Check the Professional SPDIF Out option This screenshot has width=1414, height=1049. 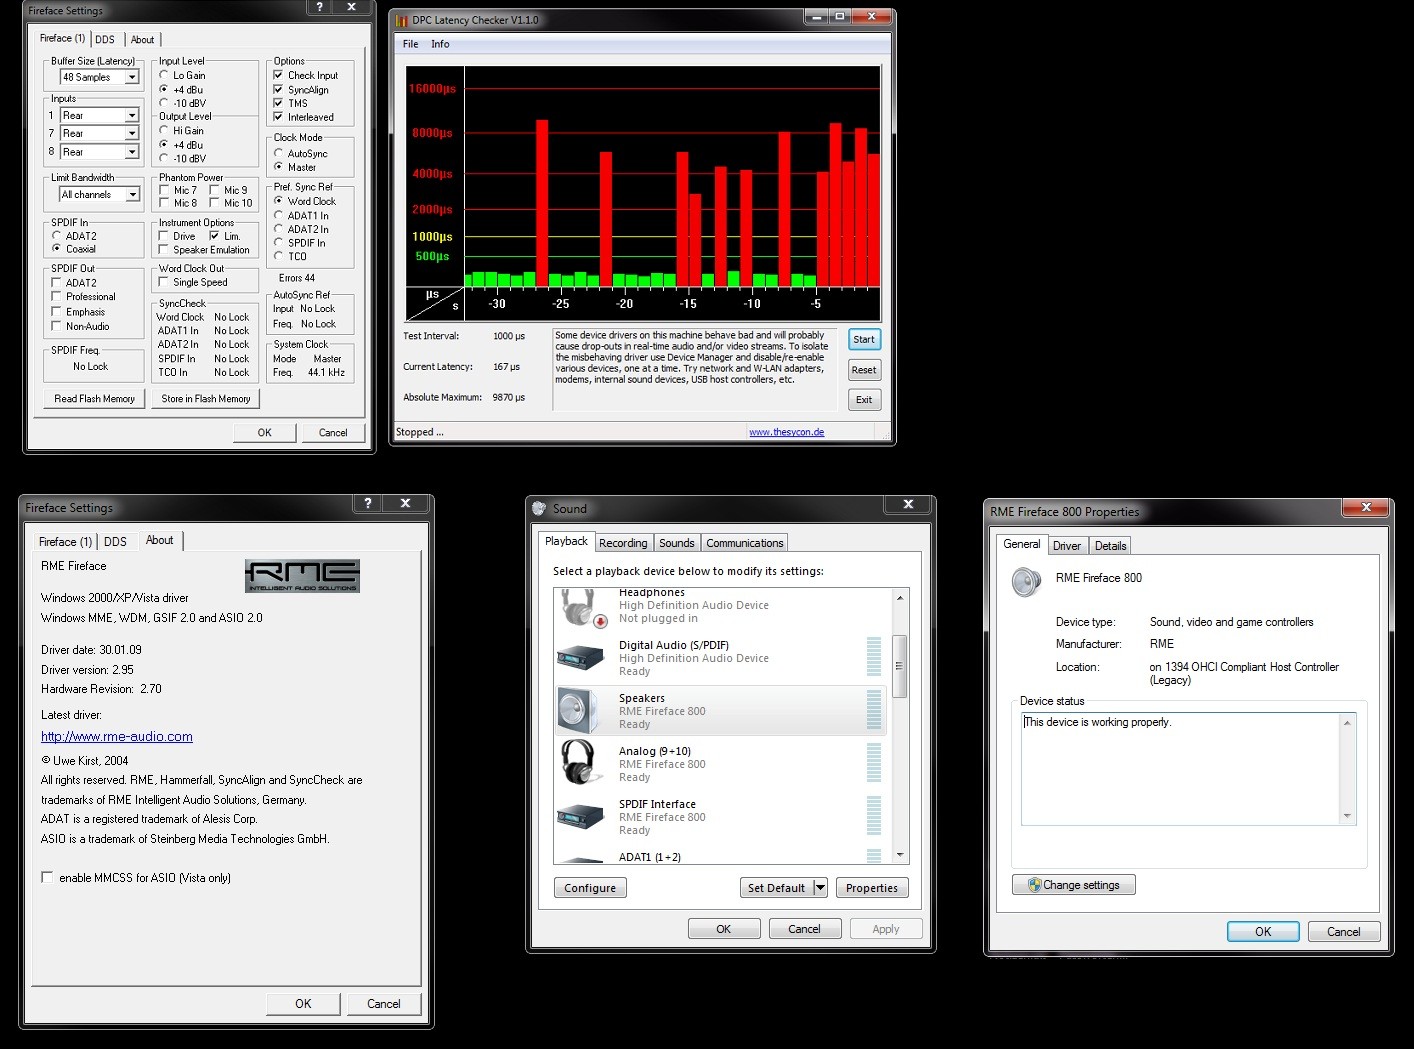click(x=57, y=297)
